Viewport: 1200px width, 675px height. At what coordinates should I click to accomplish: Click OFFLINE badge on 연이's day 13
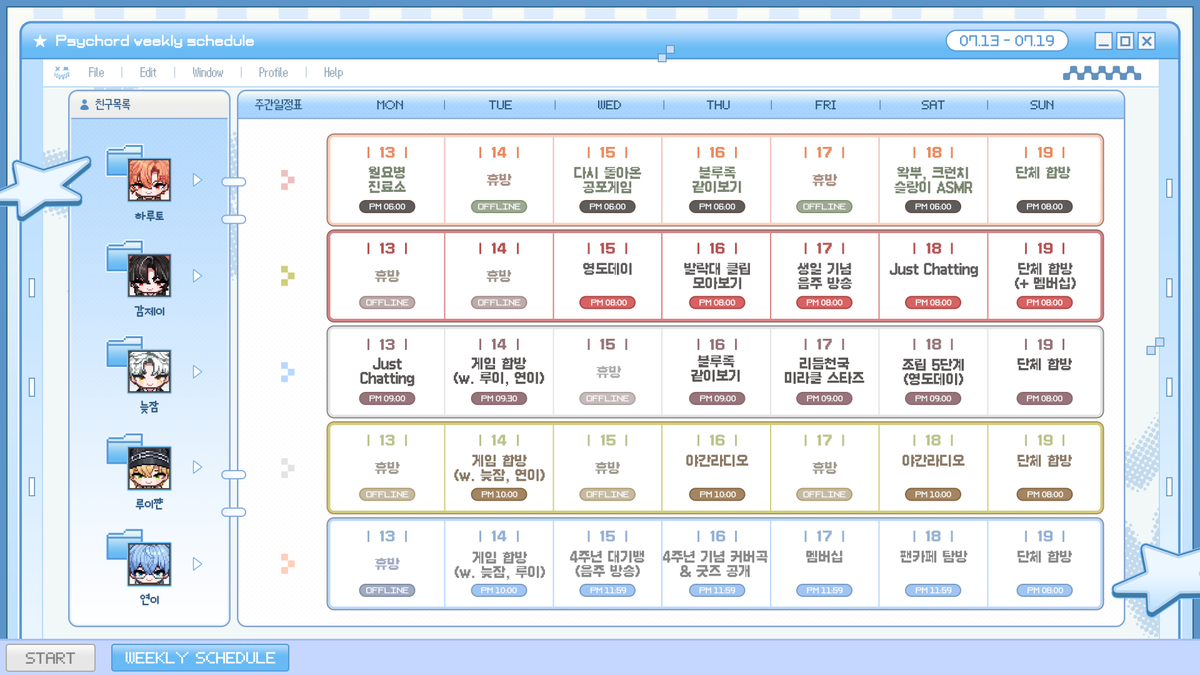(387, 591)
